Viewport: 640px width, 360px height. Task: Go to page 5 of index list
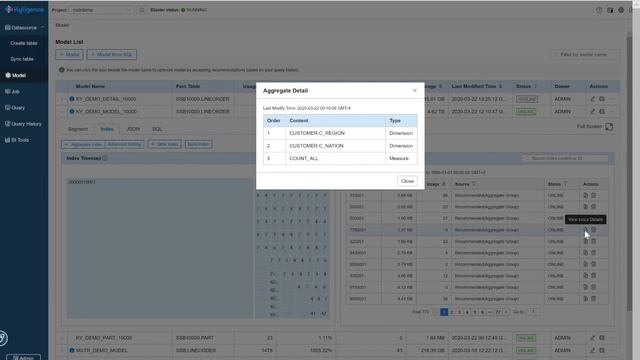pyautogui.click(x=475, y=312)
